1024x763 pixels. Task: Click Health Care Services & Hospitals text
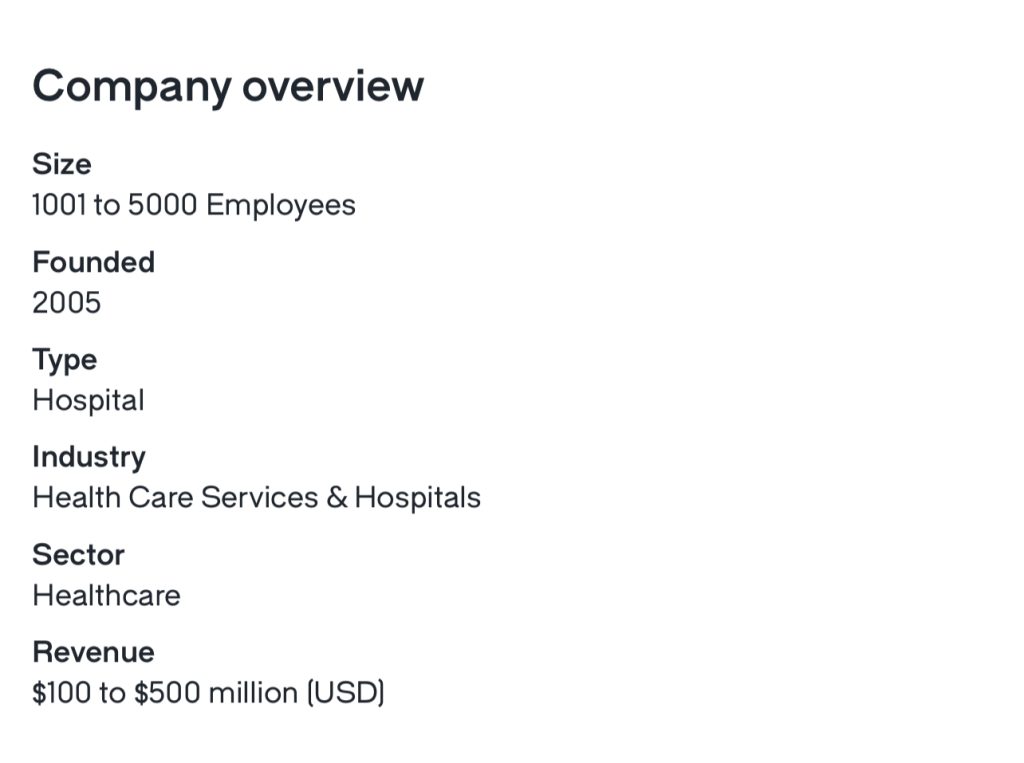(x=257, y=498)
